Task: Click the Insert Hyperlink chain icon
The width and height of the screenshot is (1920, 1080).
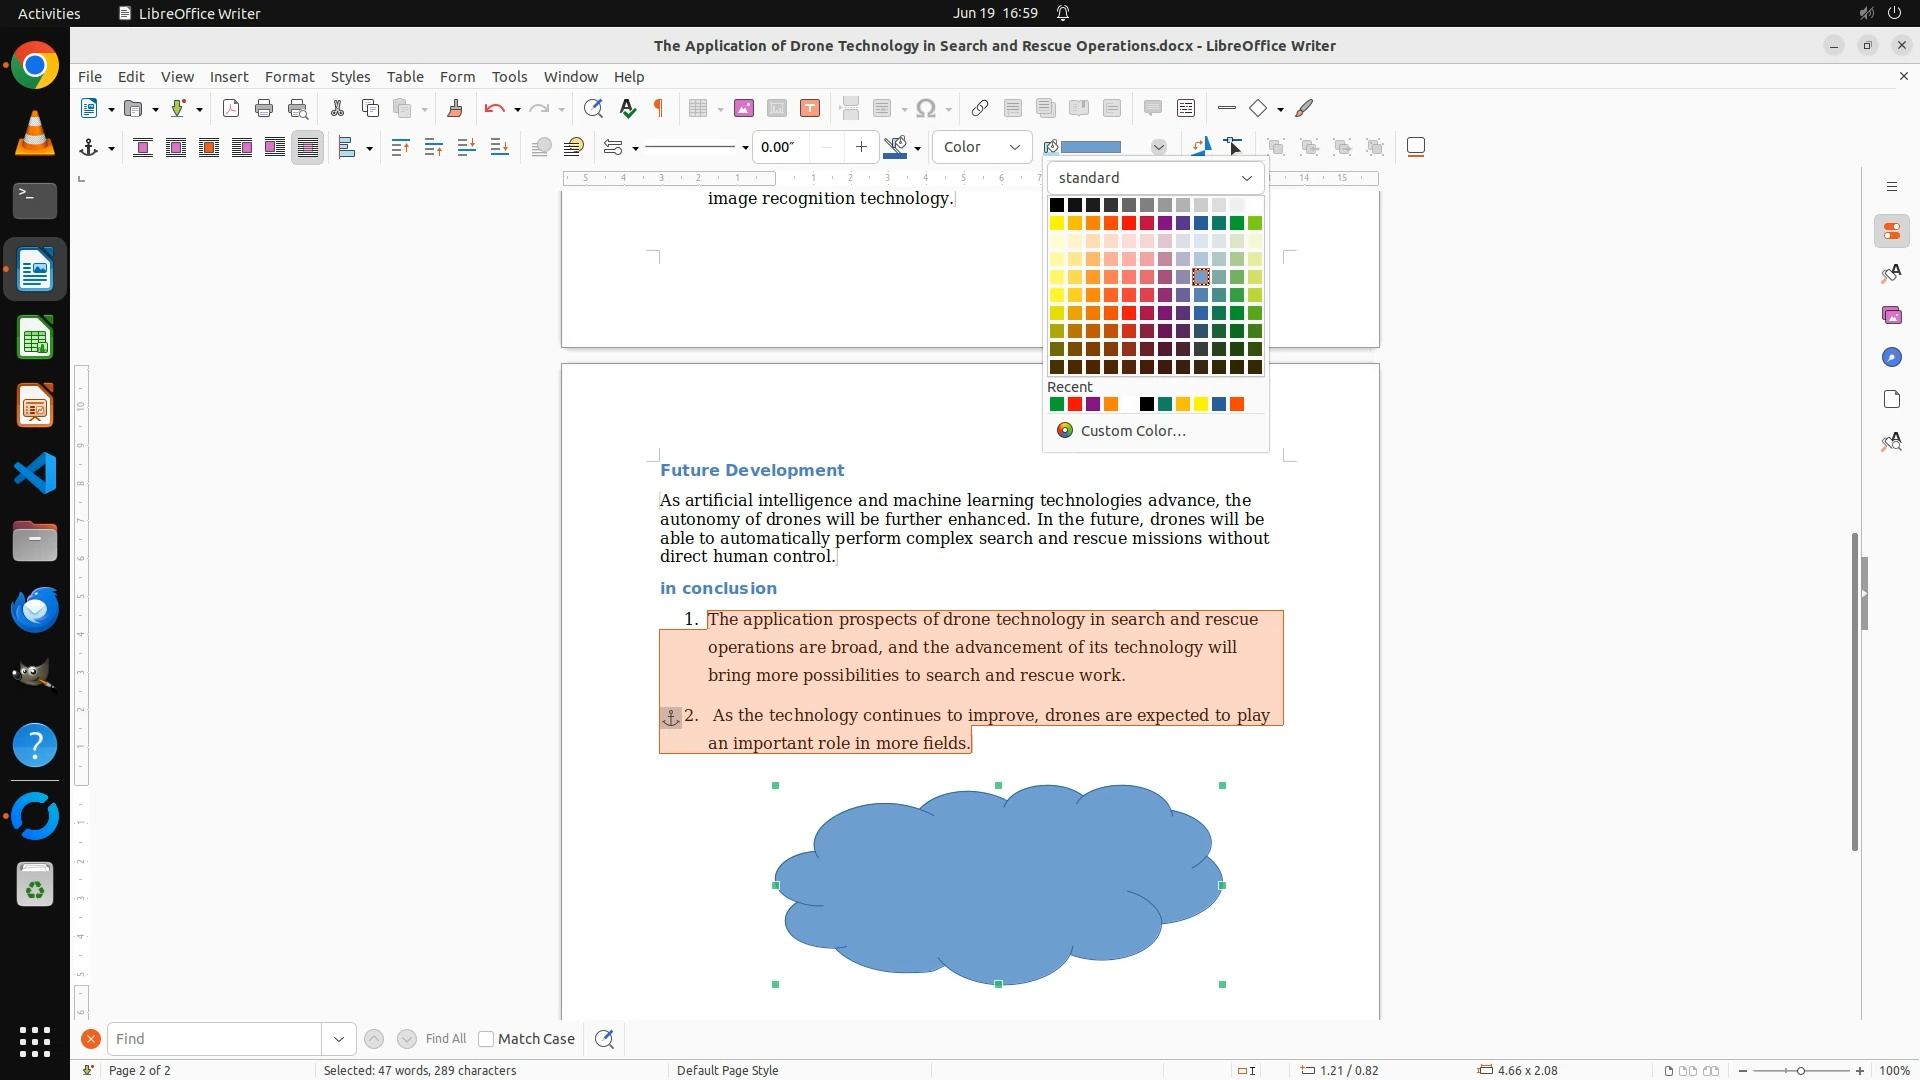Action: (980, 108)
